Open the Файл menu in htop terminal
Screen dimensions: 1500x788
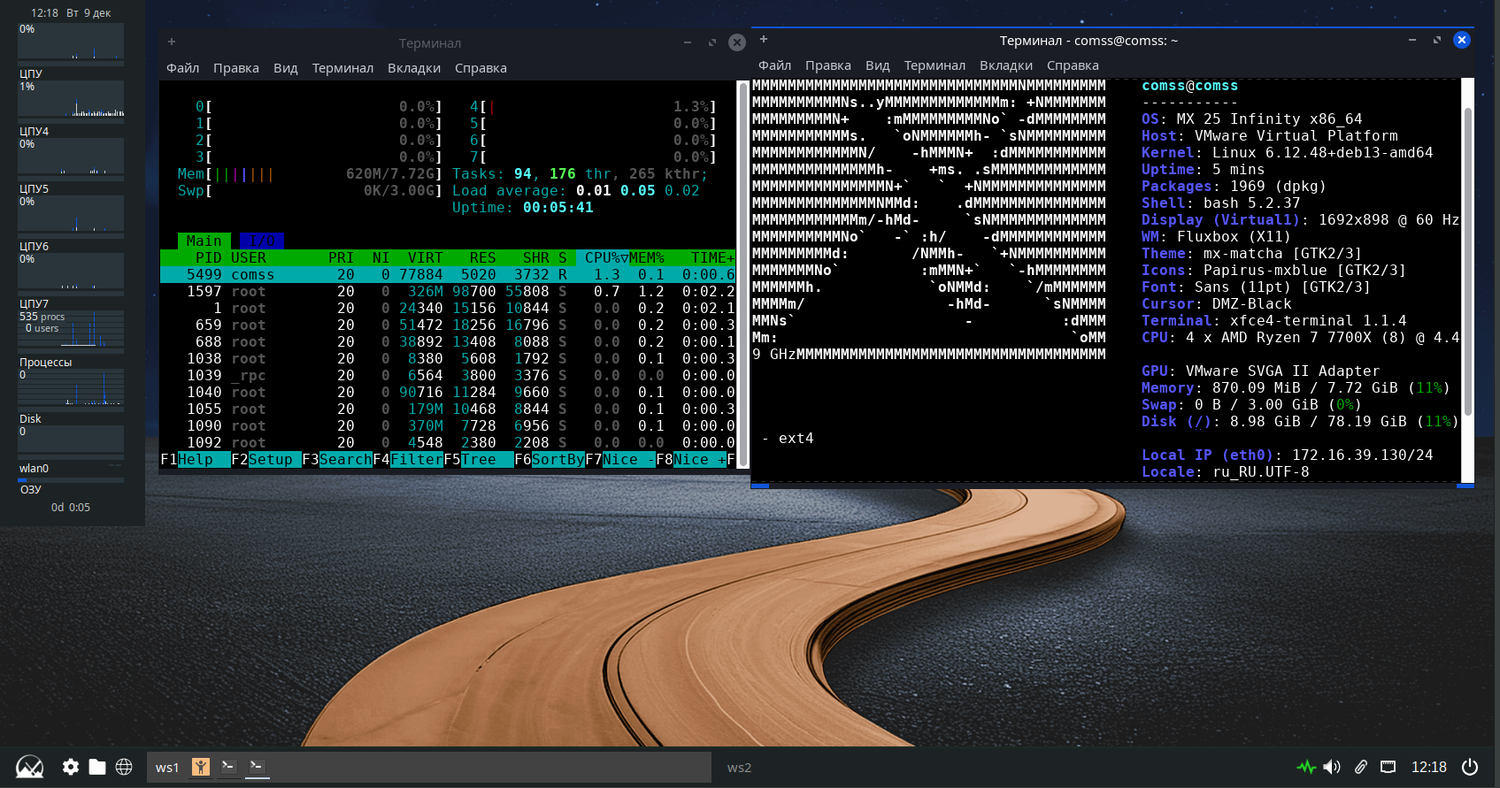[183, 68]
